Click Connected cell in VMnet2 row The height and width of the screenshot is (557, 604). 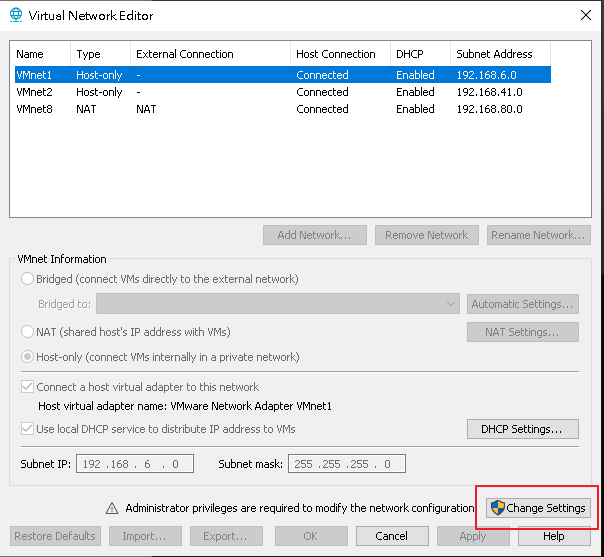(322, 92)
